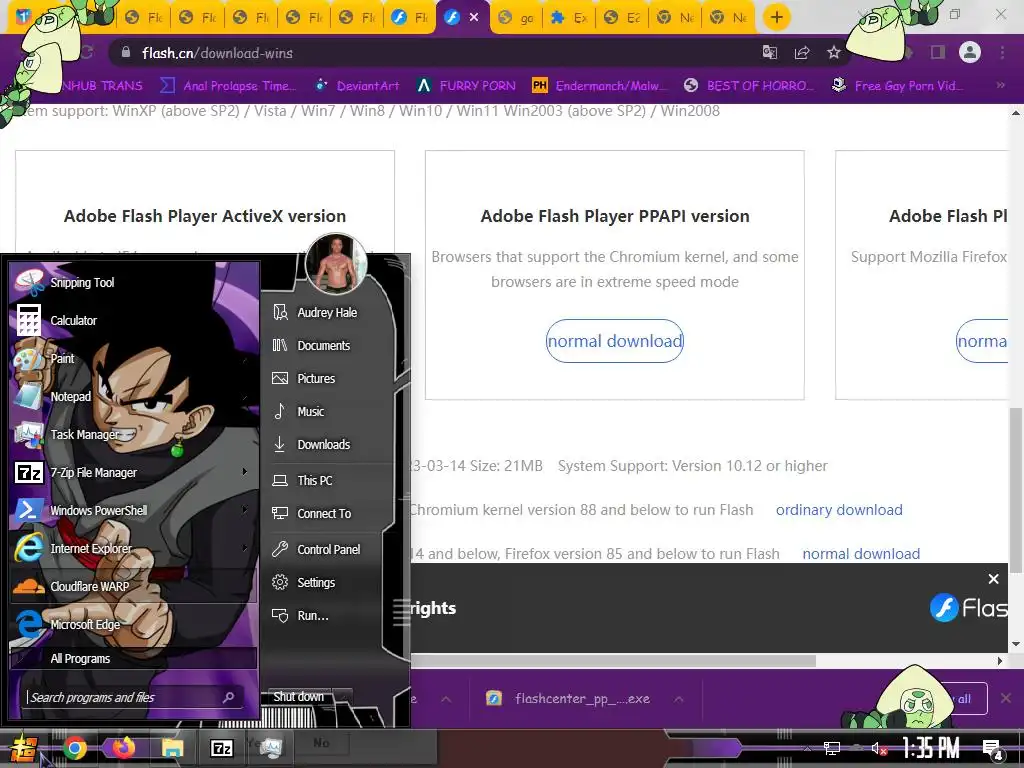
Task: Open Notepad in the Start menu
Action: (x=134, y=396)
